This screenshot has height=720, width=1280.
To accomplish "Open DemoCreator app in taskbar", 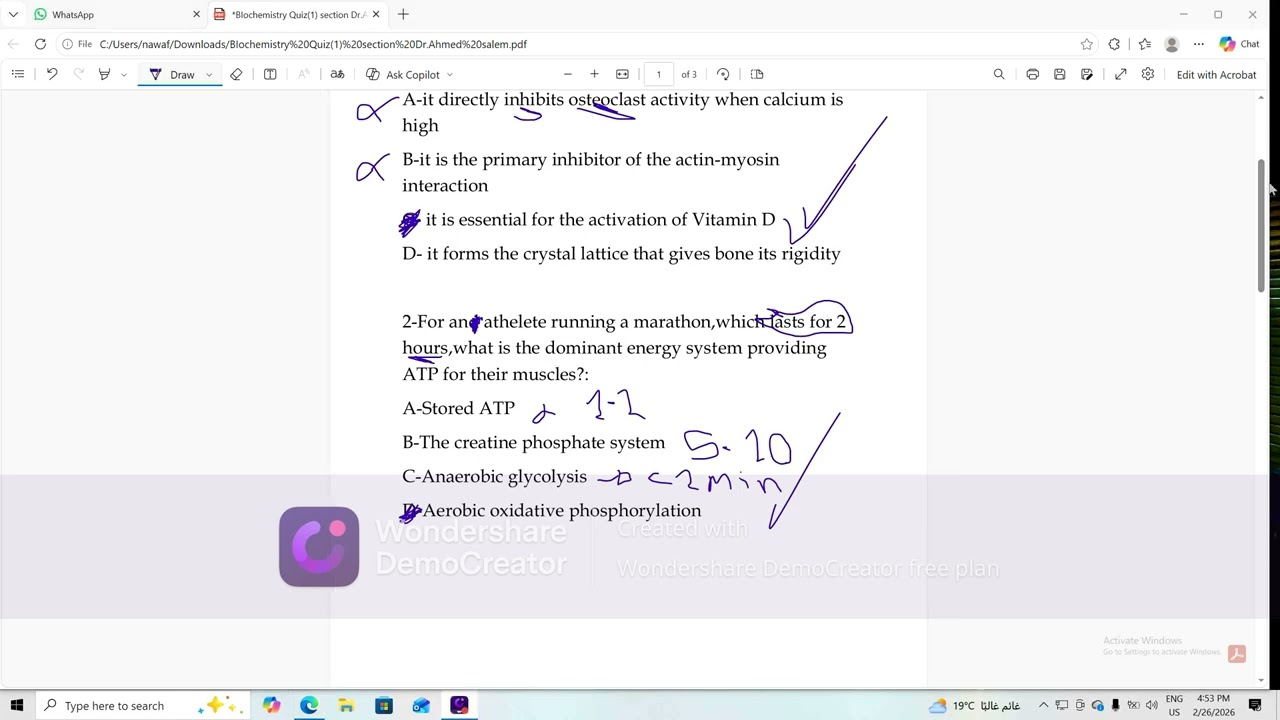I will (x=459, y=705).
